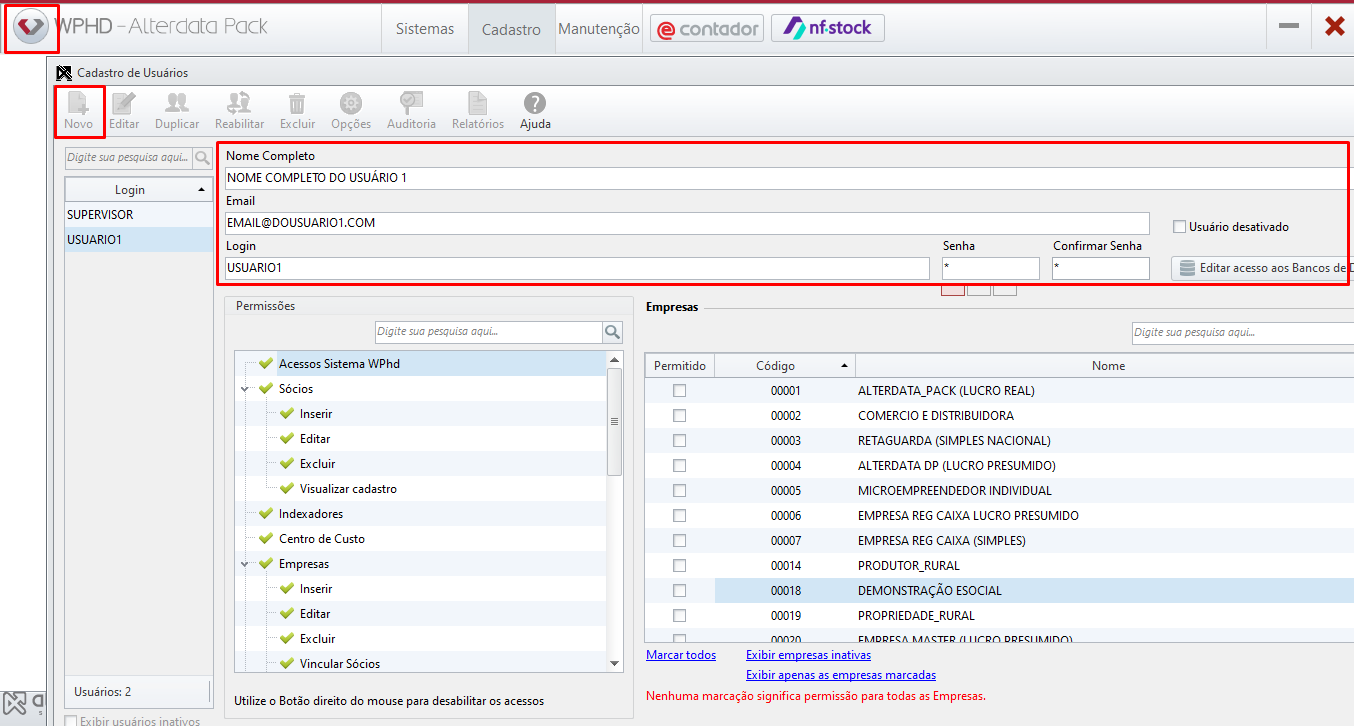Sort by the Login column header arrow
Image resolution: width=1354 pixels, height=726 pixels.
click(201, 190)
